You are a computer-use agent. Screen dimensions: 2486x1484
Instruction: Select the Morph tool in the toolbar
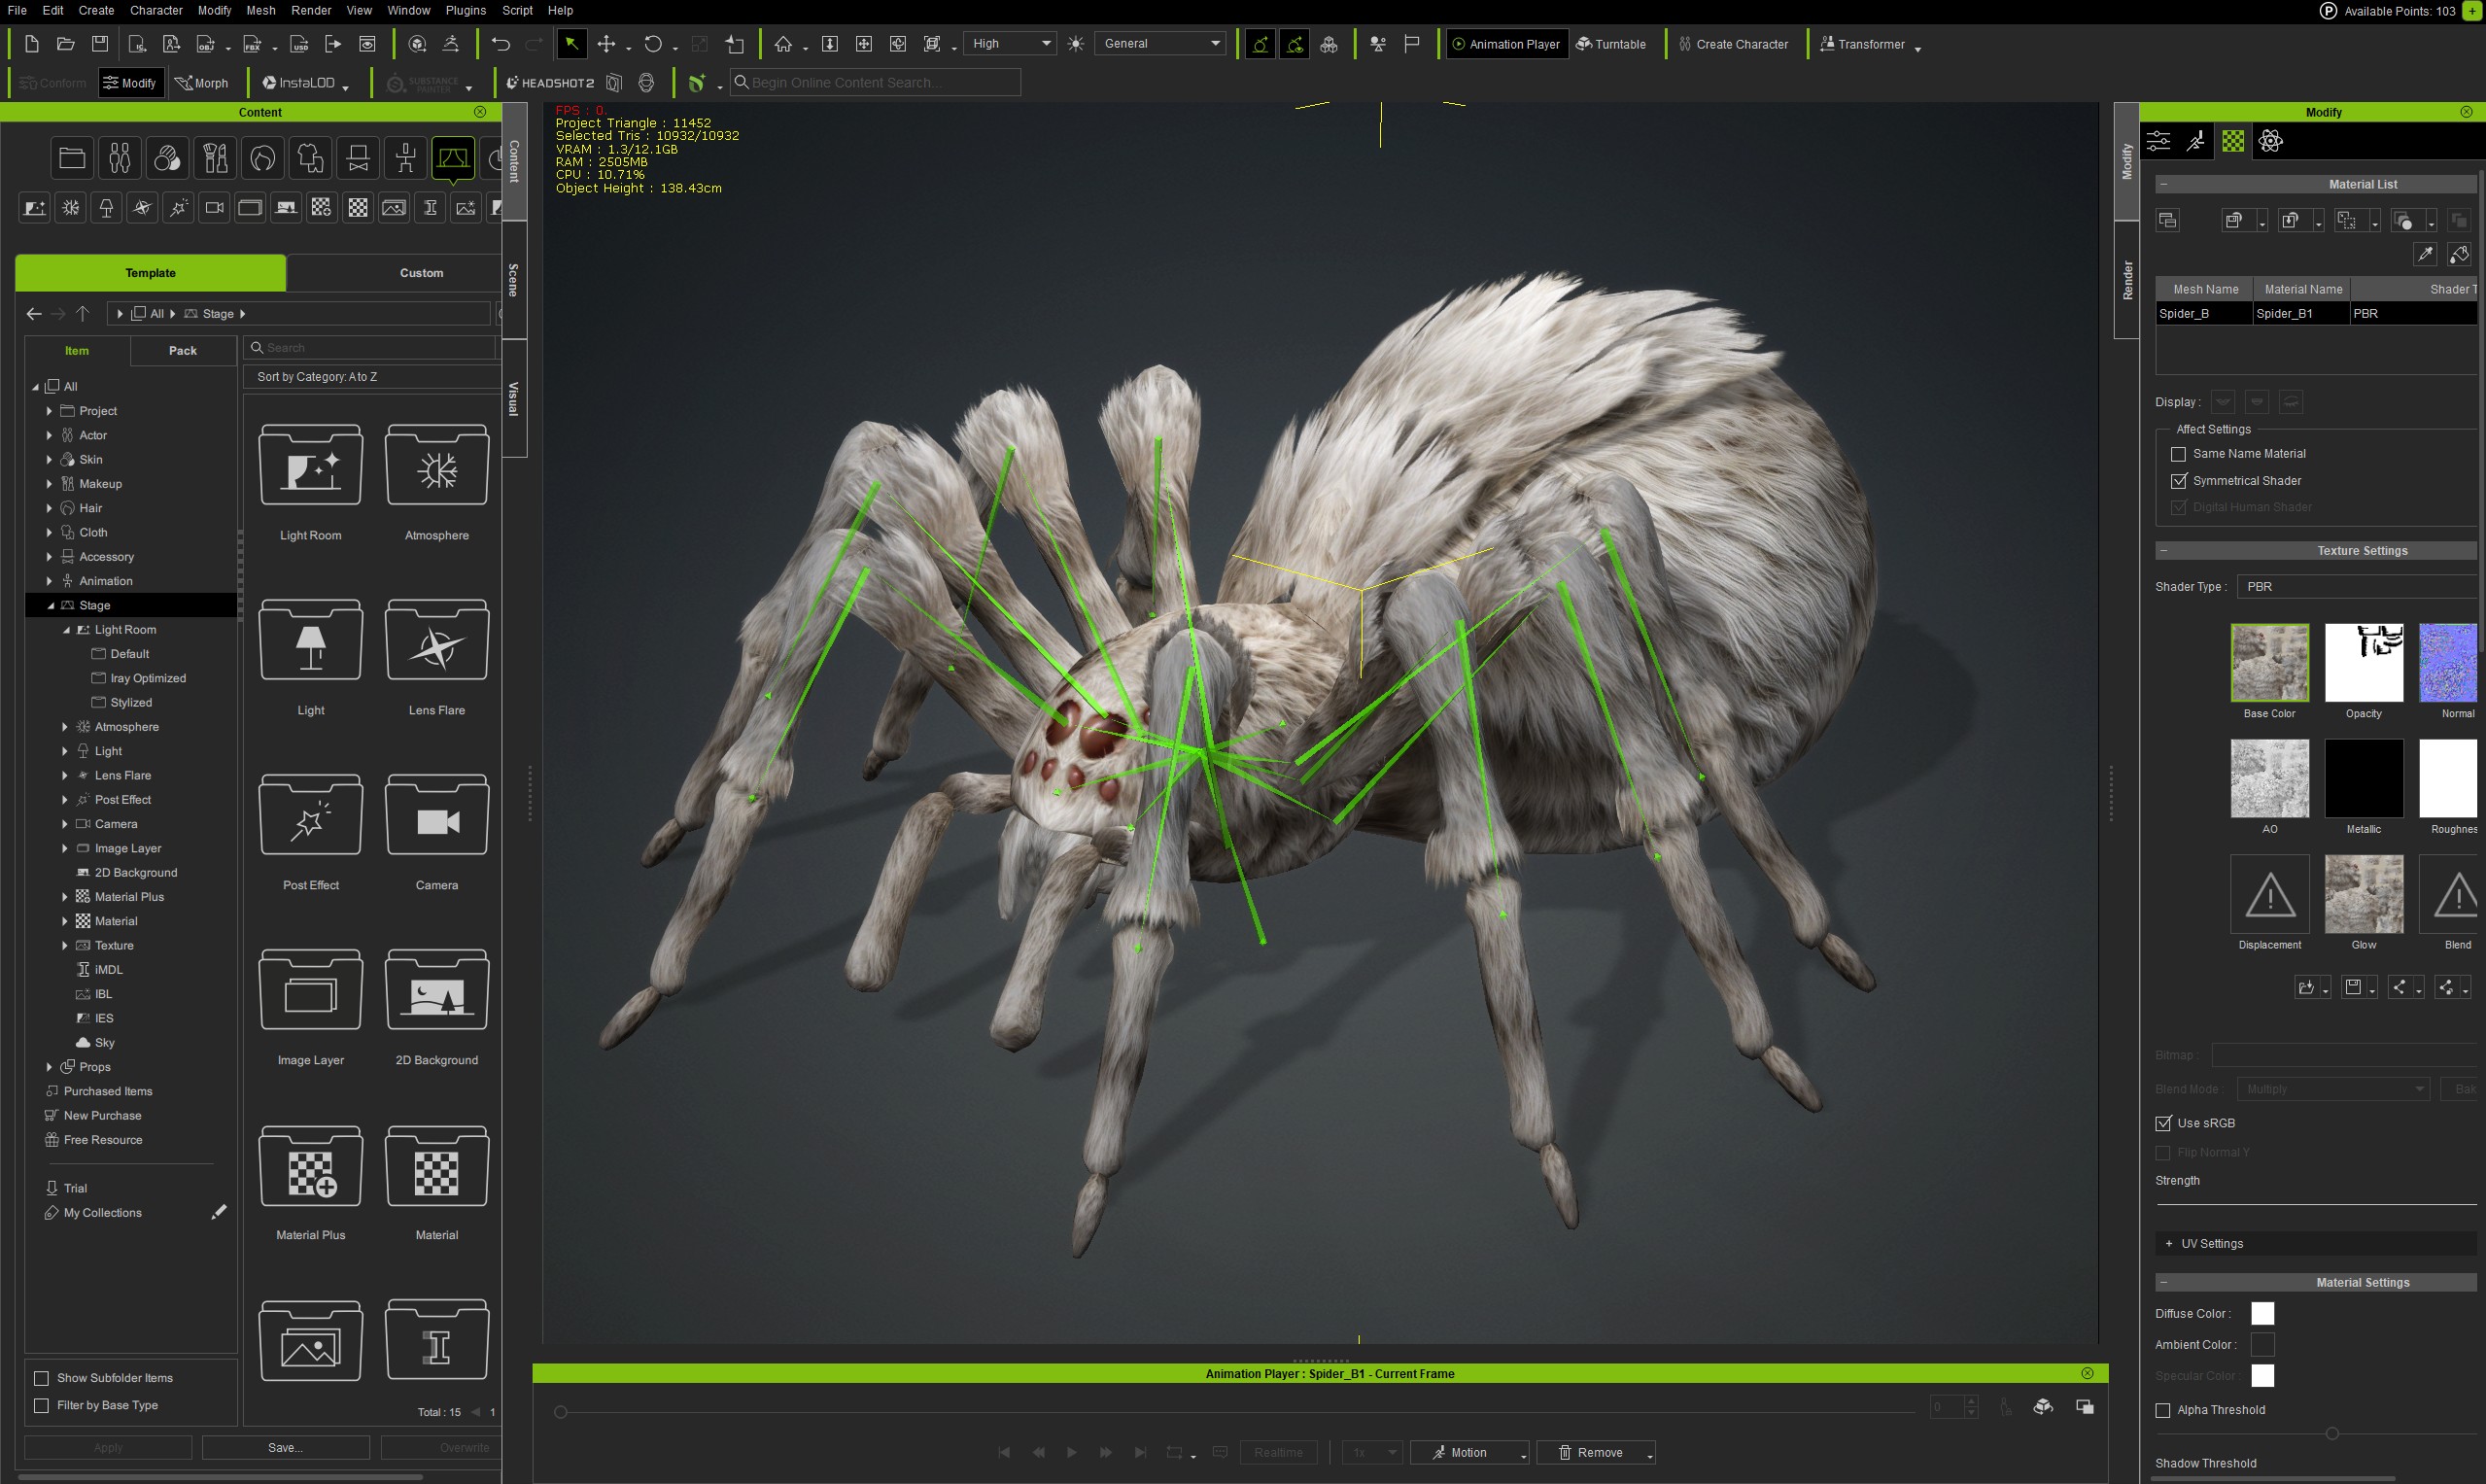pos(203,82)
